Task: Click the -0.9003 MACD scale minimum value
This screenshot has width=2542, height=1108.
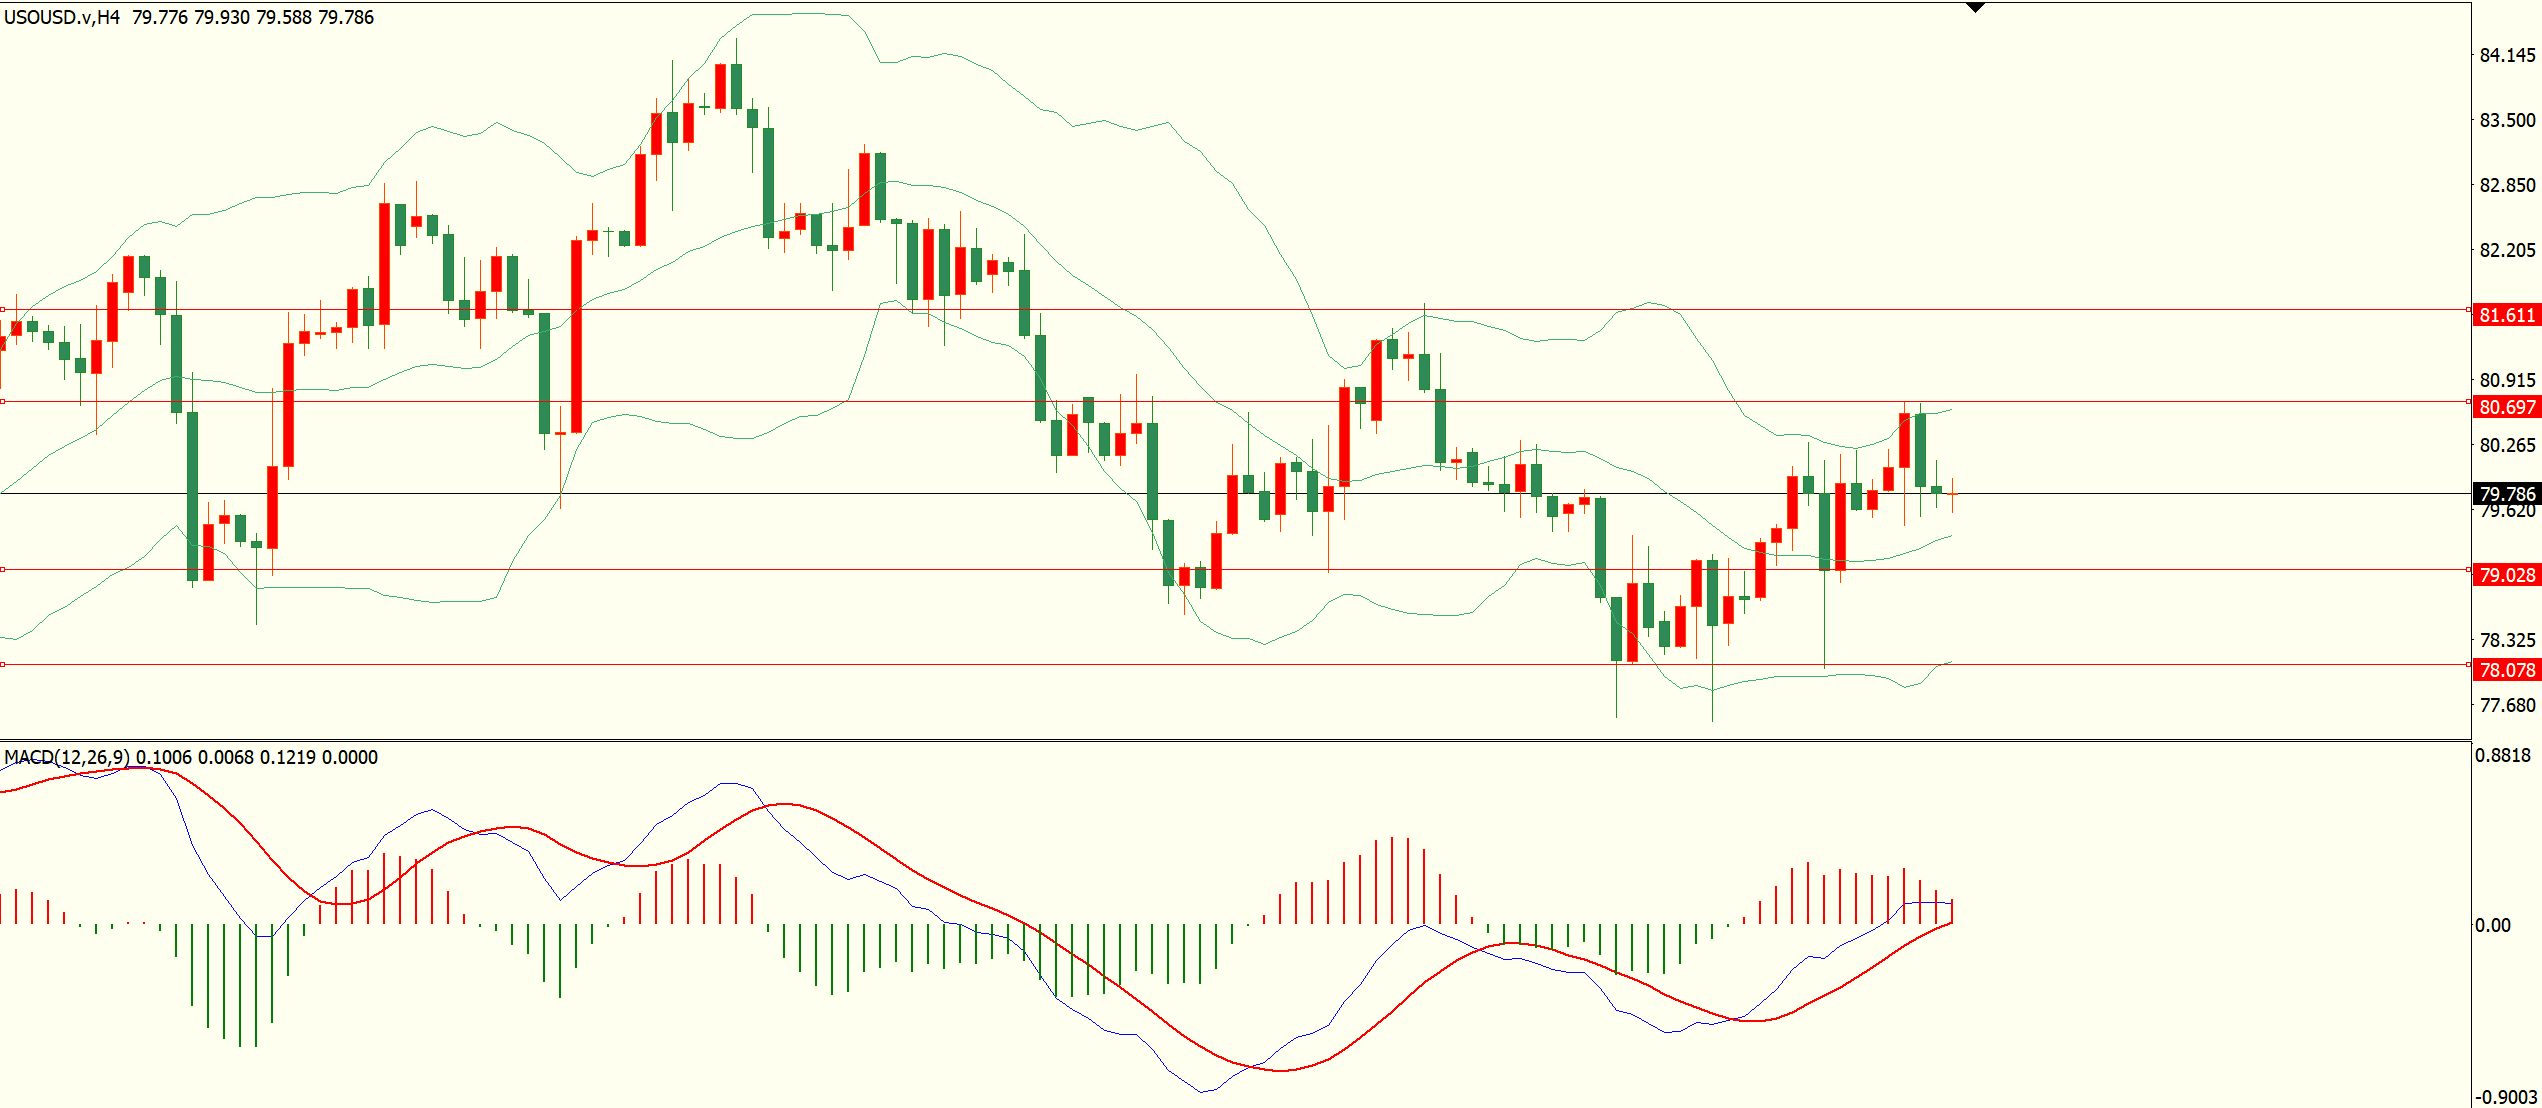Action: (x=2506, y=1097)
